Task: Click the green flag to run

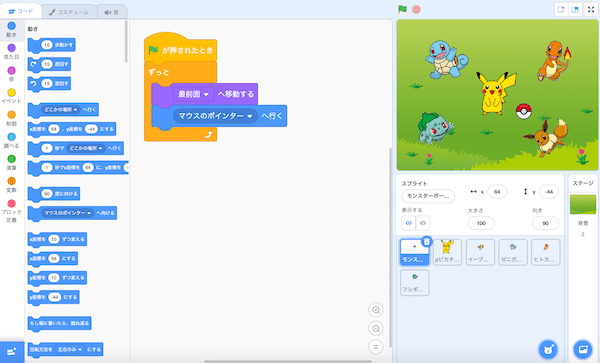Action: (402, 9)
